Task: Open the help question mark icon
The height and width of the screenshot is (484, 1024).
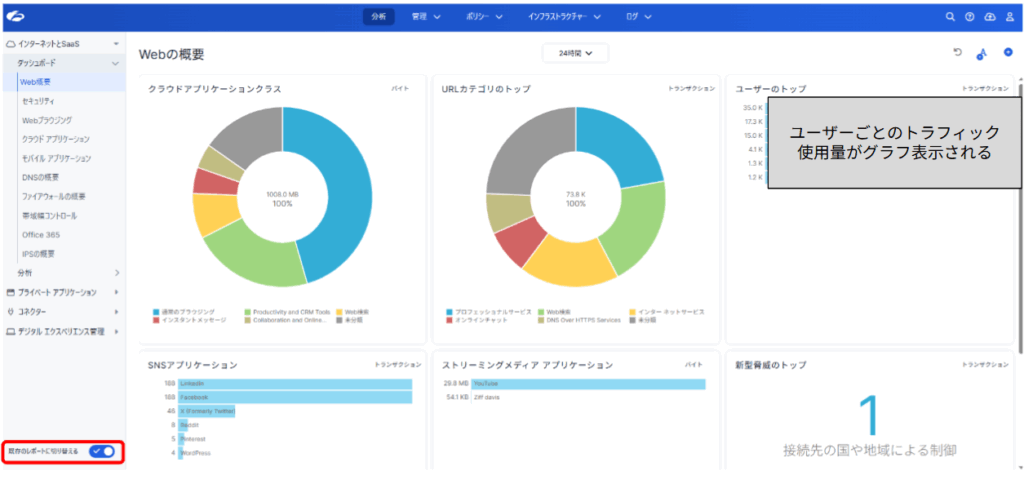Action: 970,17
